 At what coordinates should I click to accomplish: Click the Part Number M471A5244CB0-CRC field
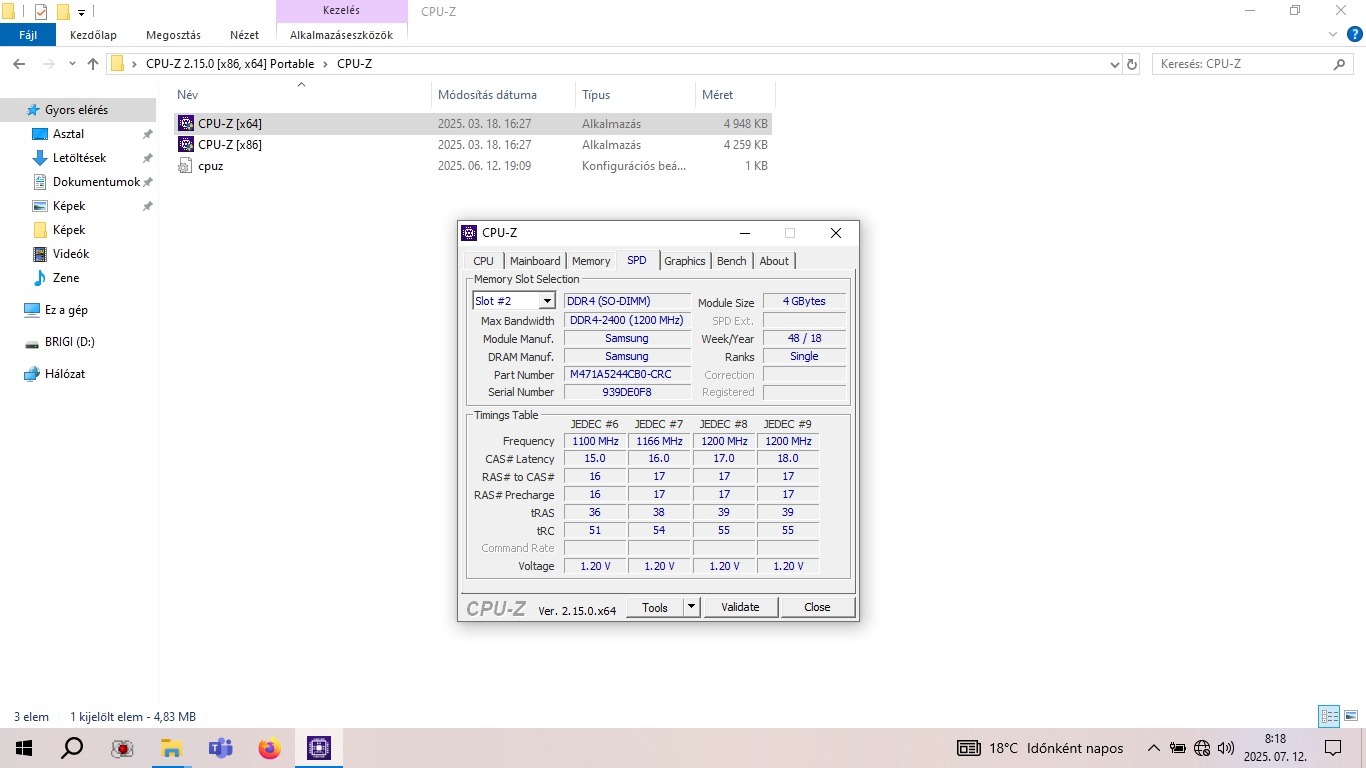tap(627, 374)
